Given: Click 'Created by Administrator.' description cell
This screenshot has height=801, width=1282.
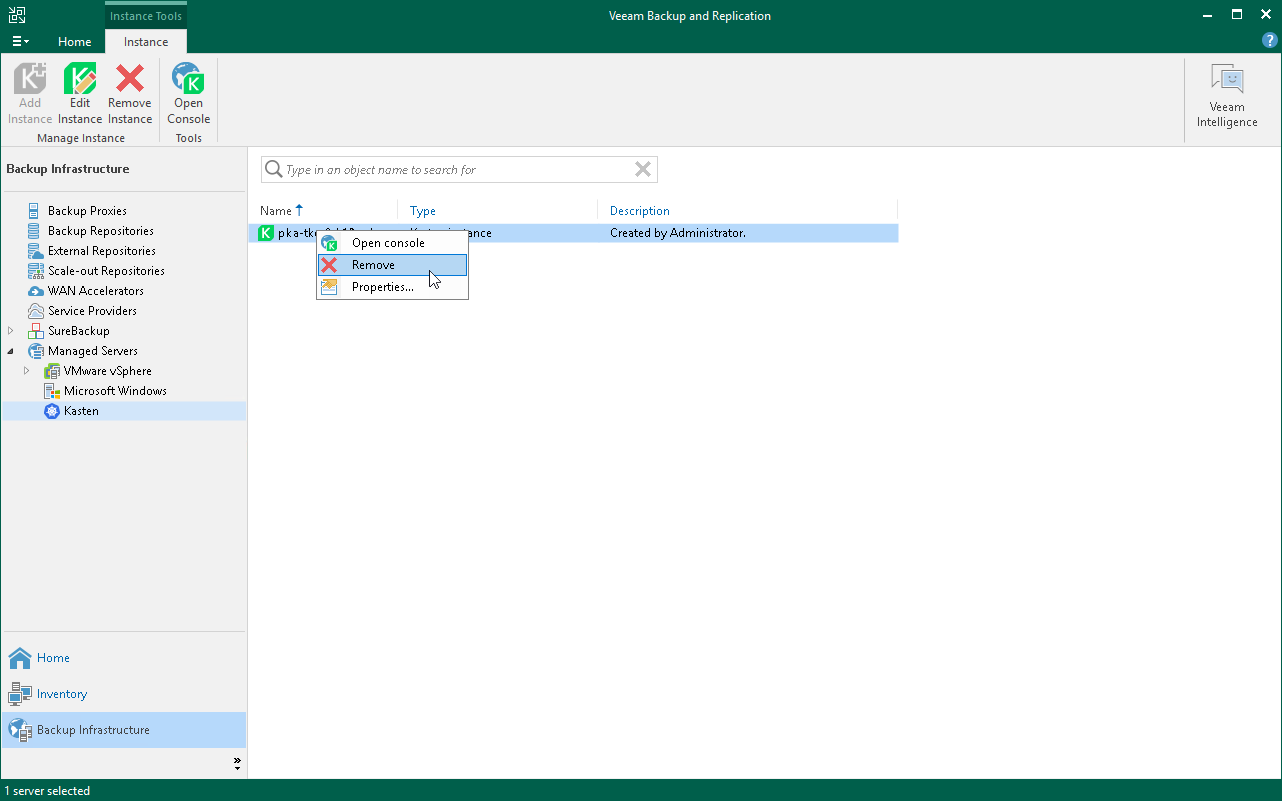Looking at the screenshot, I should point(678,233).
